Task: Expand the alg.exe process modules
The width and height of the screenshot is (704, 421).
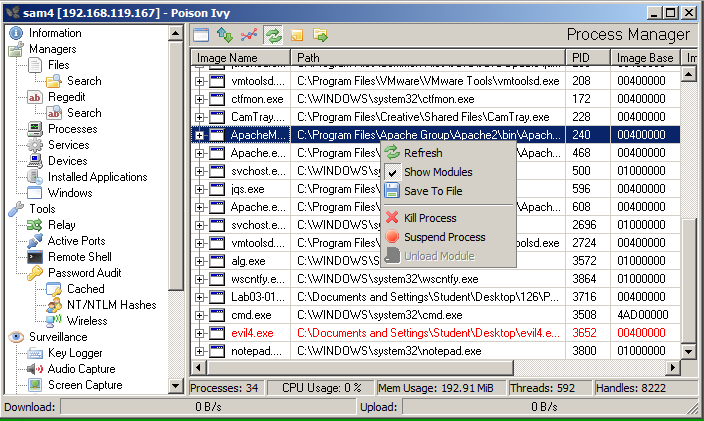Action: 199,261
